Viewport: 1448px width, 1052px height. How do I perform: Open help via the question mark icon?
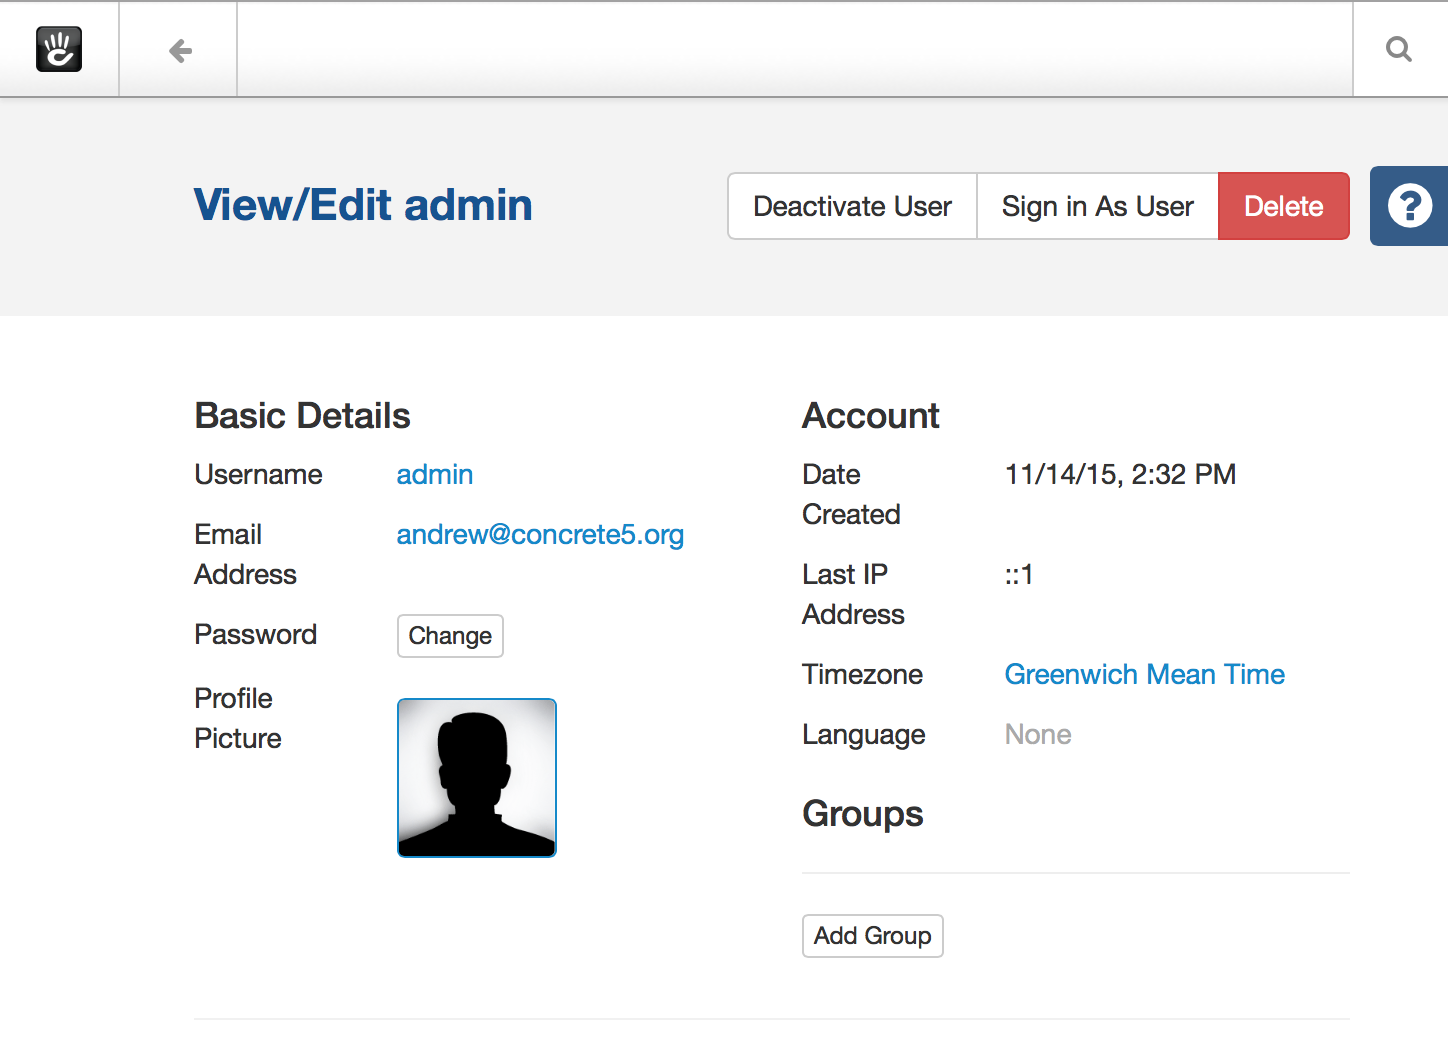pos(1409,206)
